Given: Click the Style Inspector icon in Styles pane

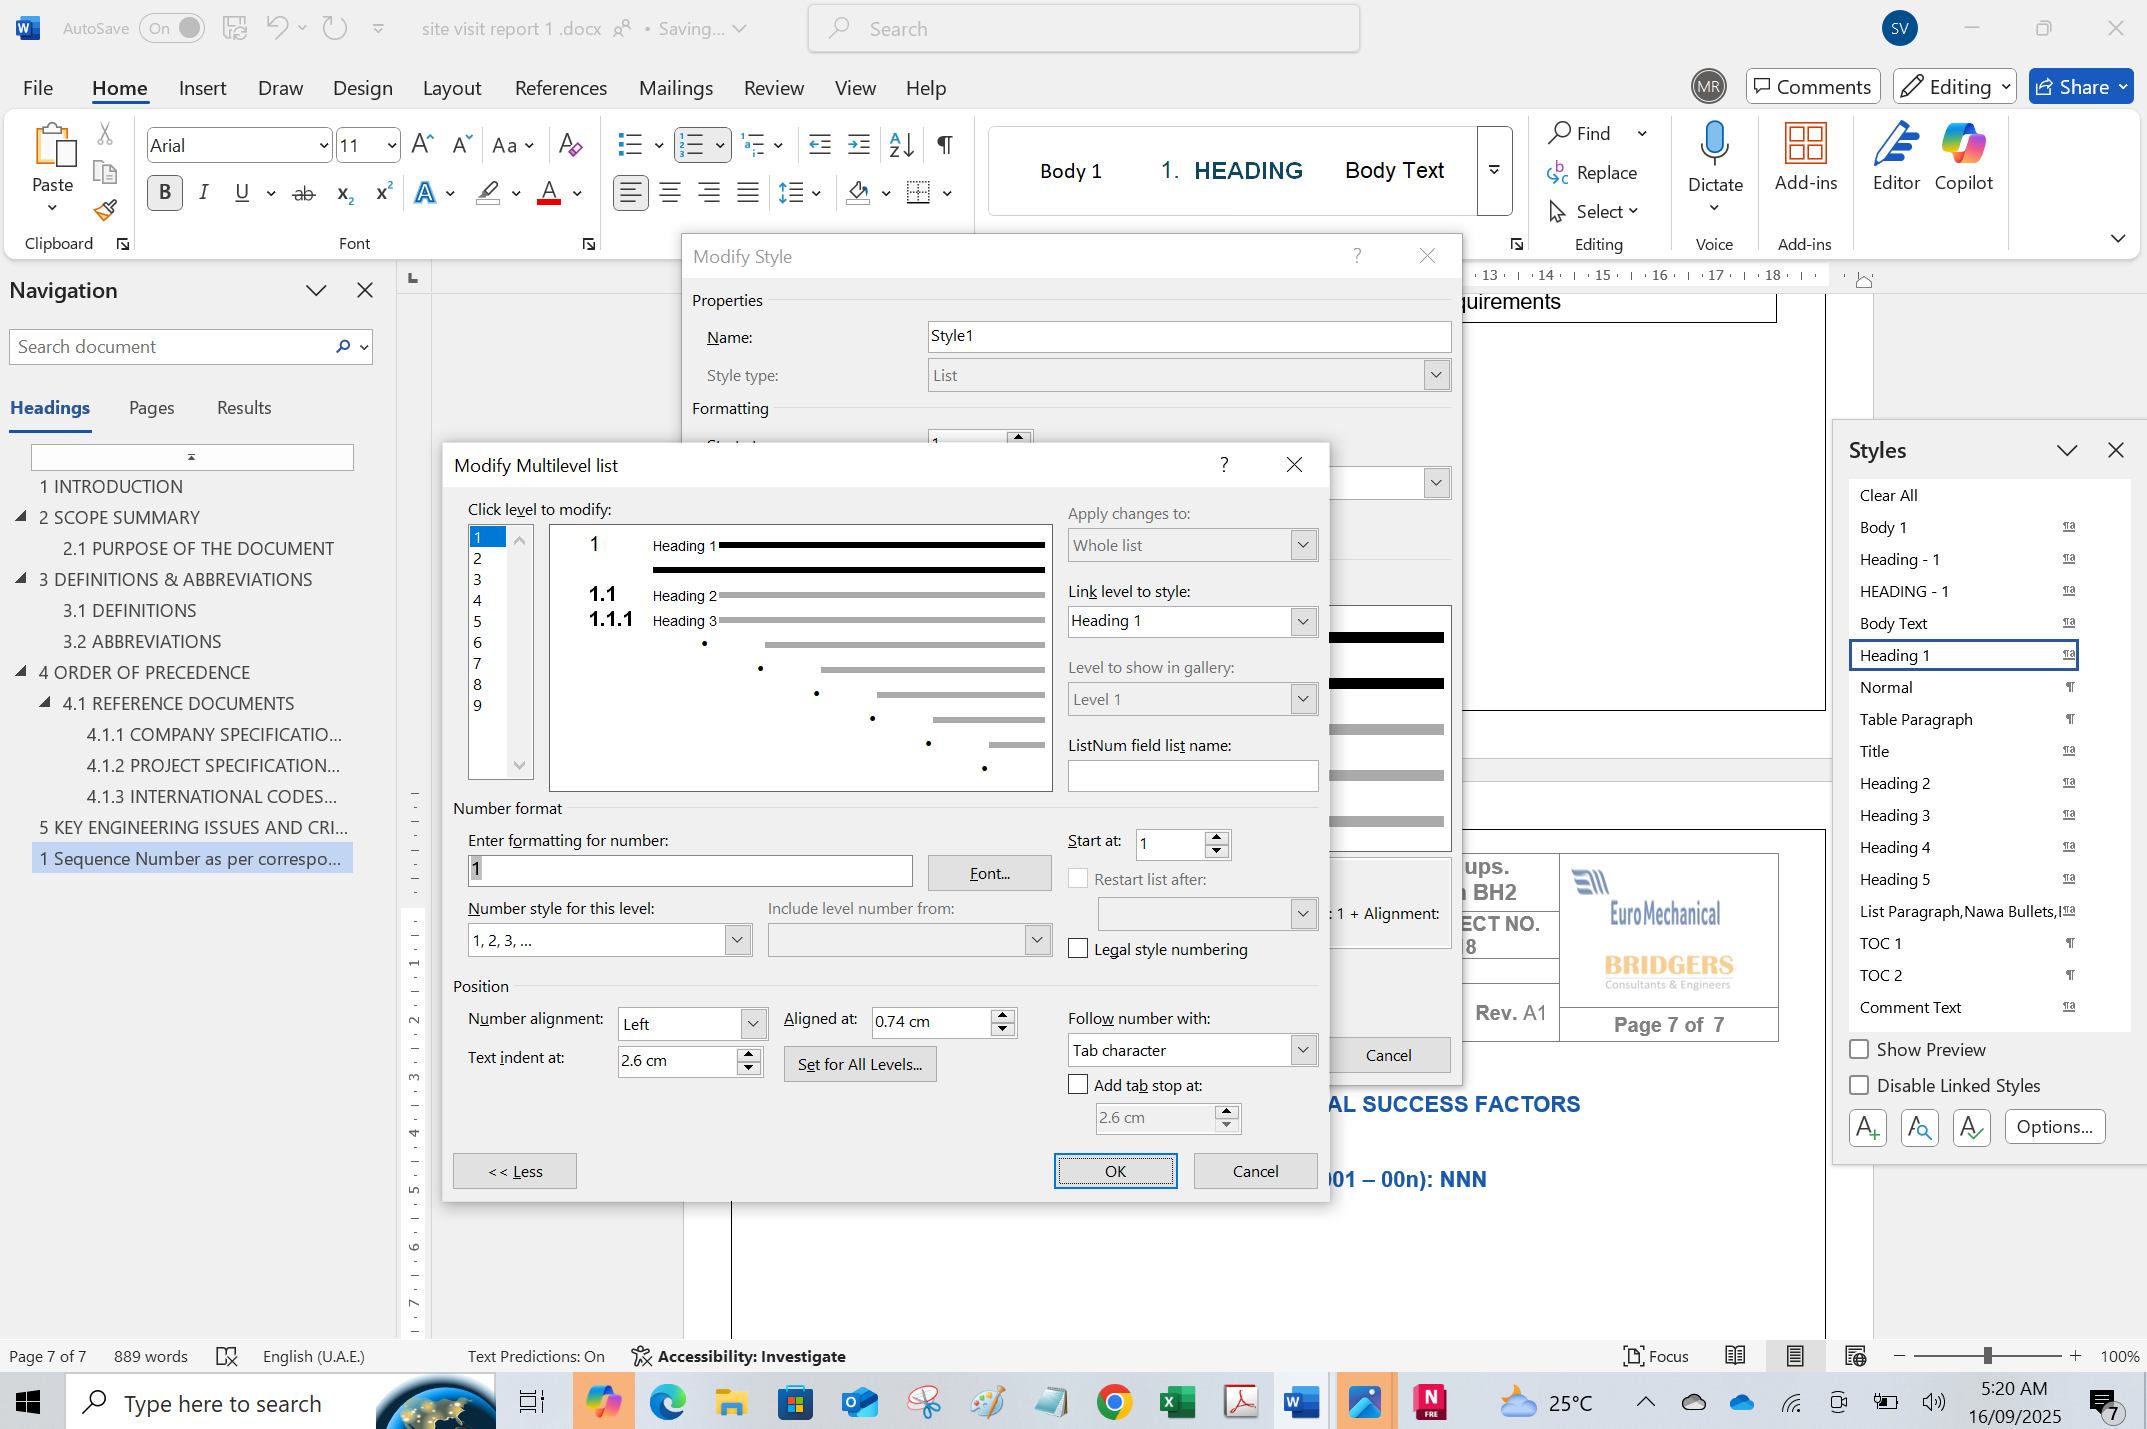Looking at the screenshot, I should point(1919,1127).
